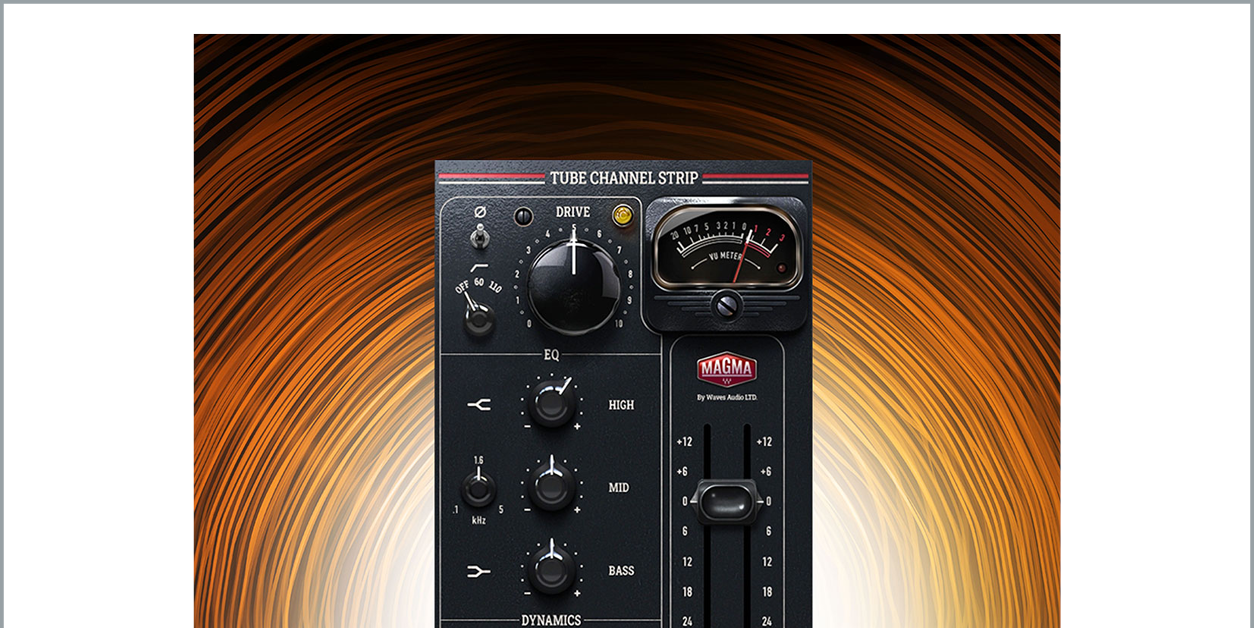Image resolution: width=1254 pixels, height=628 pixels.
Task: Click the high shelf curve symbol
Action: pos(479,404)
